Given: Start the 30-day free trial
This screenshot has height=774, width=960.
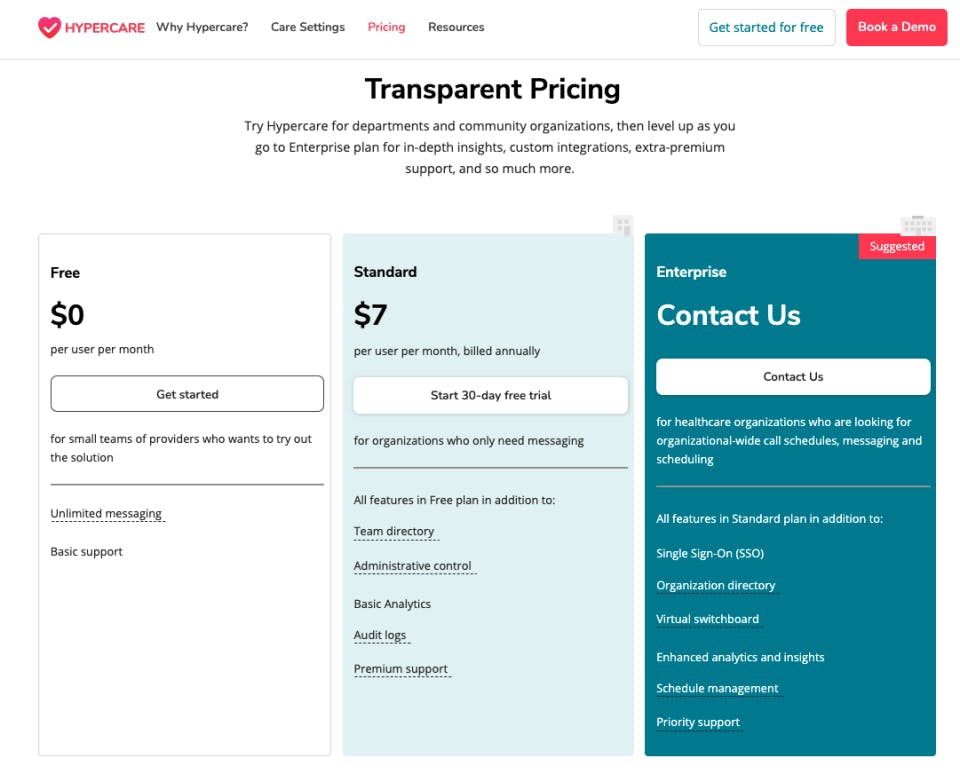Looking at the screenshot, I should tap(490, 395).
